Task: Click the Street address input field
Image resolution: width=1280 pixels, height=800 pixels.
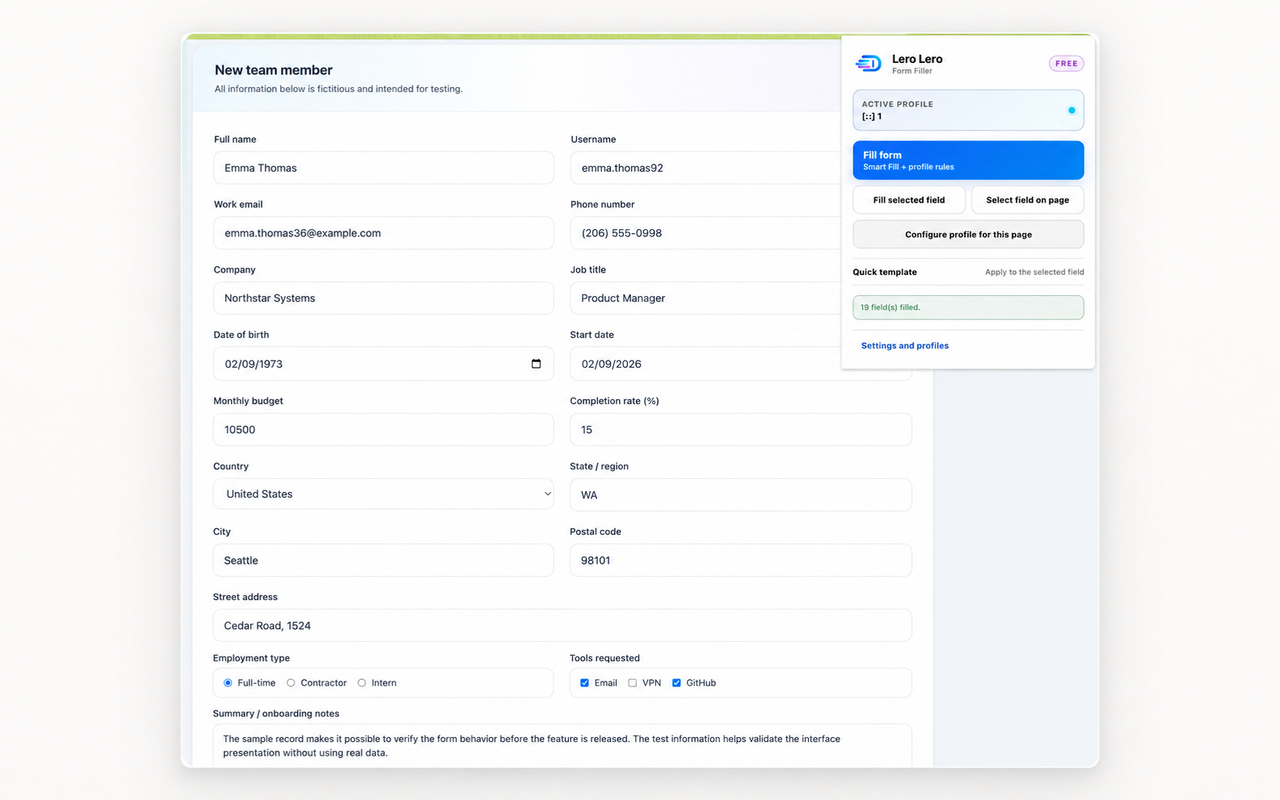Action: tap(562, 625)
